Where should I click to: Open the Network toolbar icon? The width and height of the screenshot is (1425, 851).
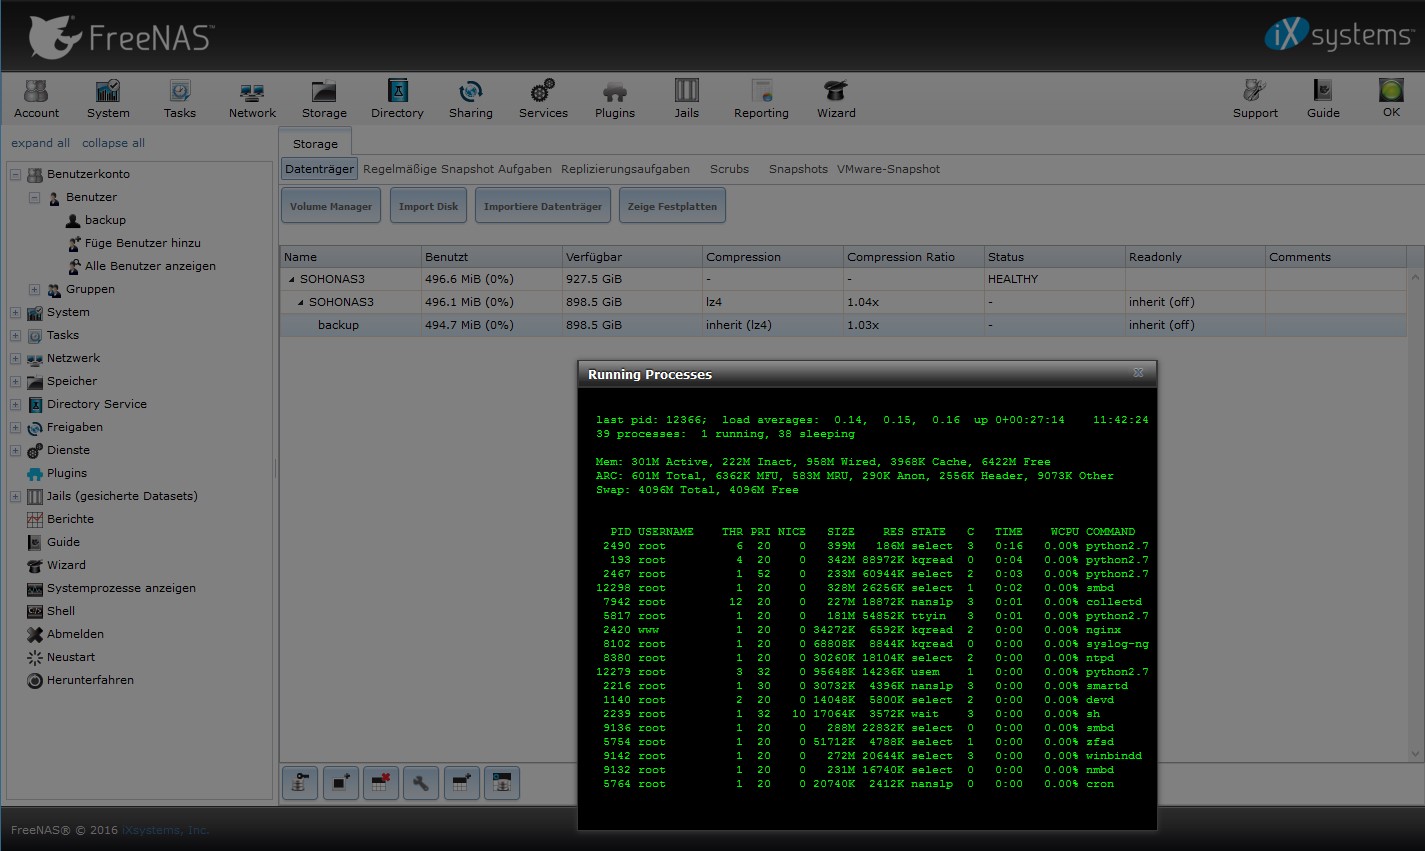point(252,99)
